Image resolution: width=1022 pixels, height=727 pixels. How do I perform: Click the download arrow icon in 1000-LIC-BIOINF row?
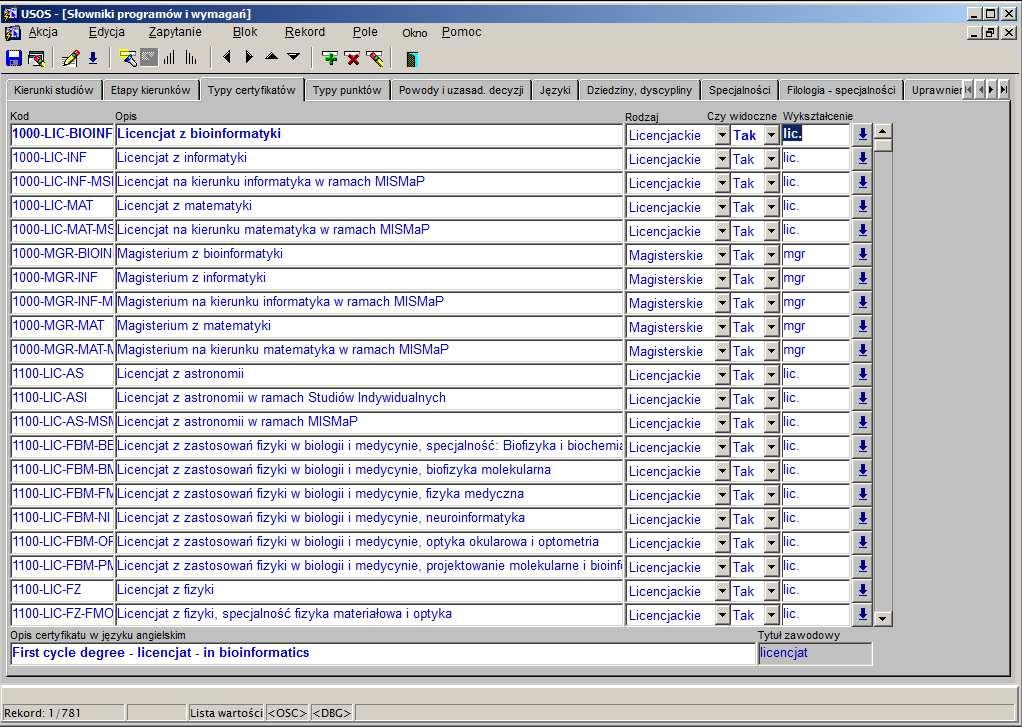[862, 135]
